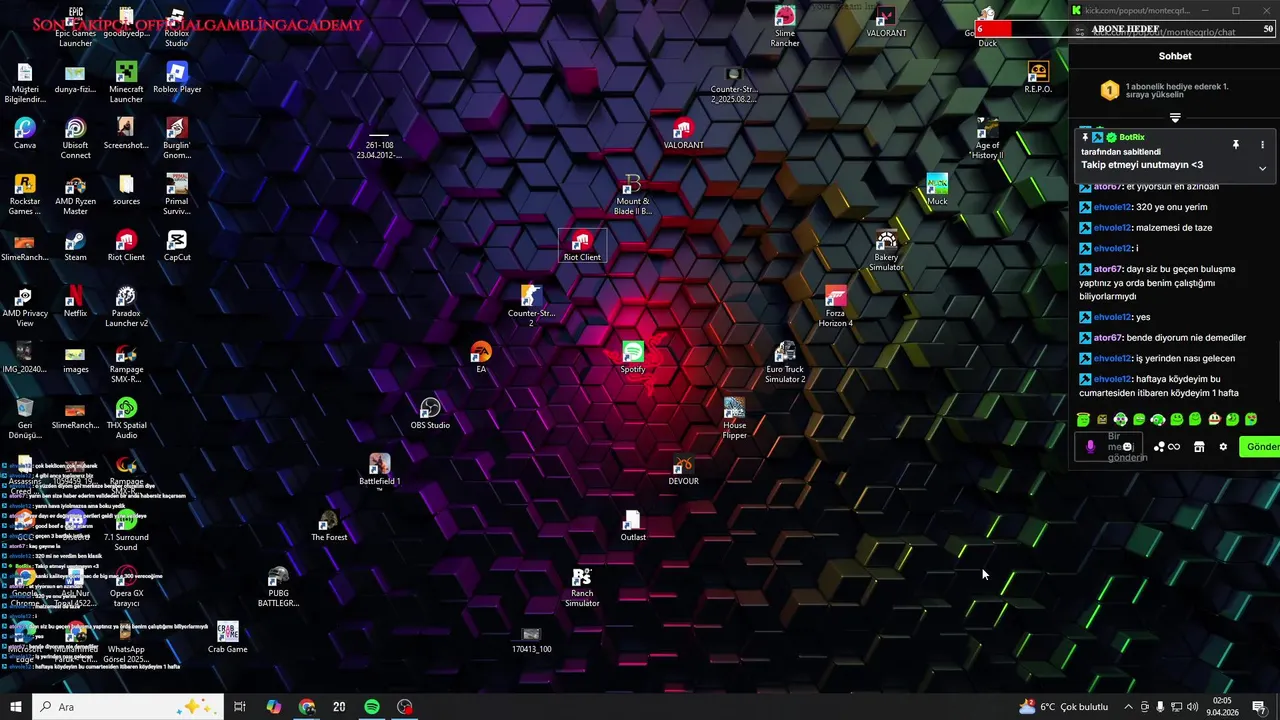Viewport: 1280px width, 720px height.
Task: Select the Riot Client icon beside Steam
Action: pos(126,246)
